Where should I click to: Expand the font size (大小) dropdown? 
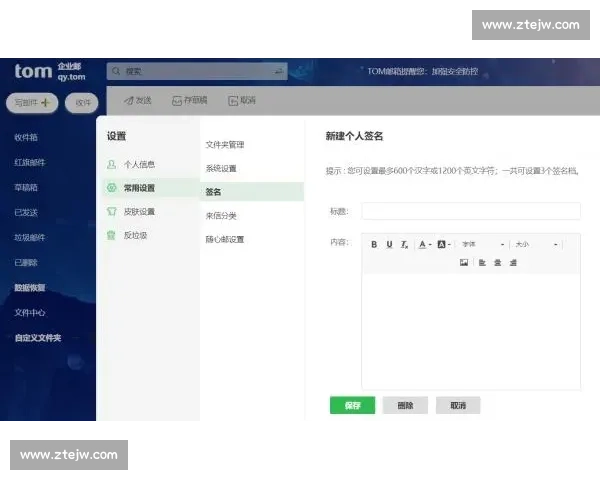pyautogui.click(x=536, y=244)
